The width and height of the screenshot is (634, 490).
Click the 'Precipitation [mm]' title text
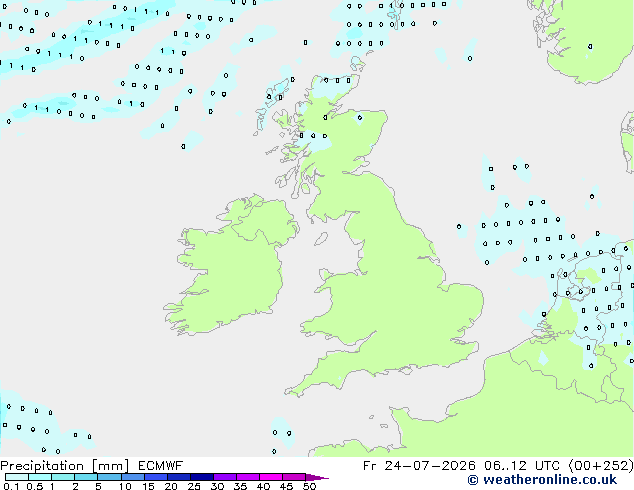click(x=64, y=466)
